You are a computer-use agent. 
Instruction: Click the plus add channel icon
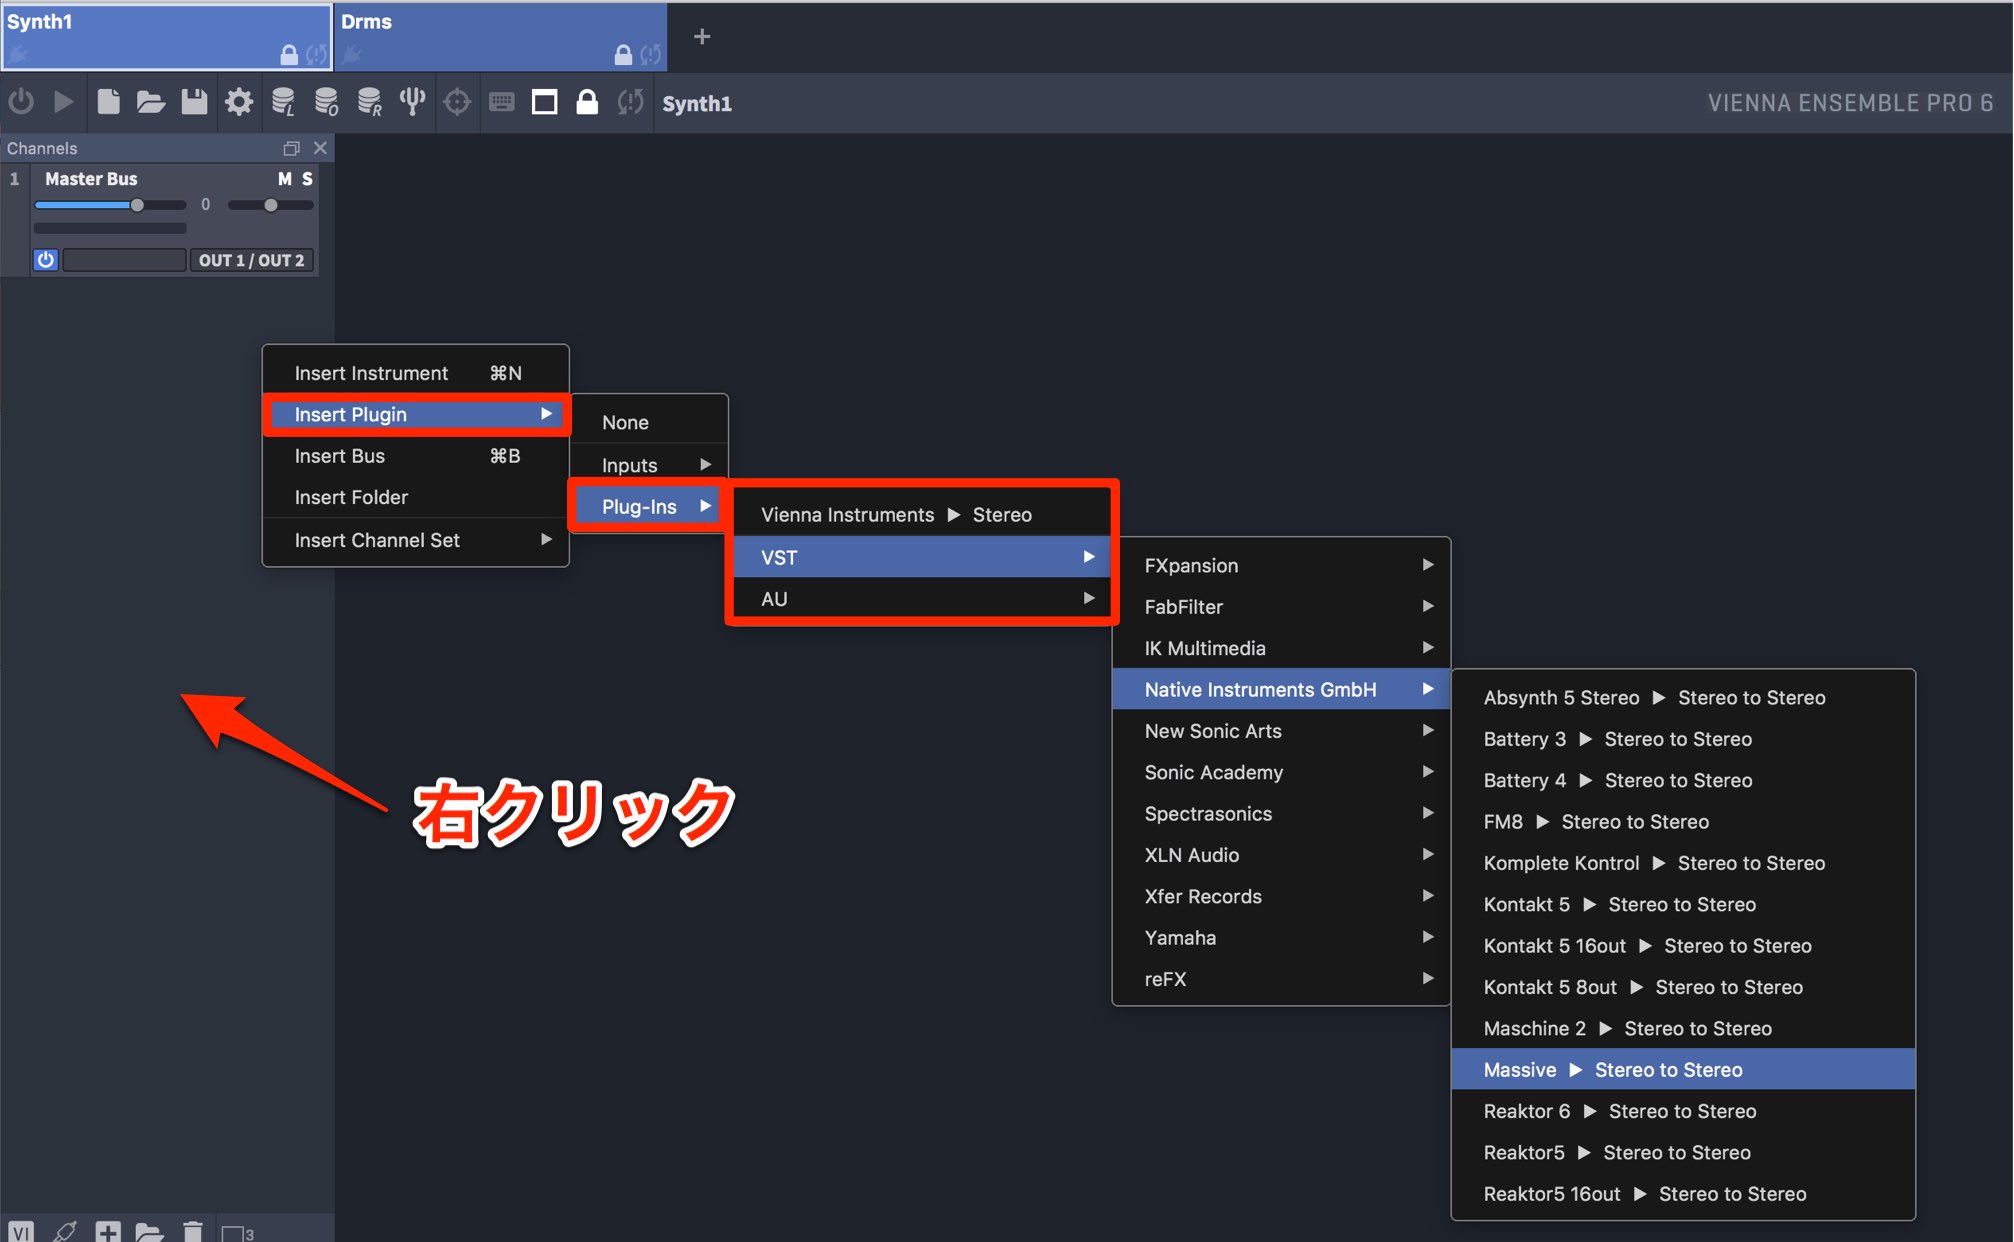(108, 1232)
